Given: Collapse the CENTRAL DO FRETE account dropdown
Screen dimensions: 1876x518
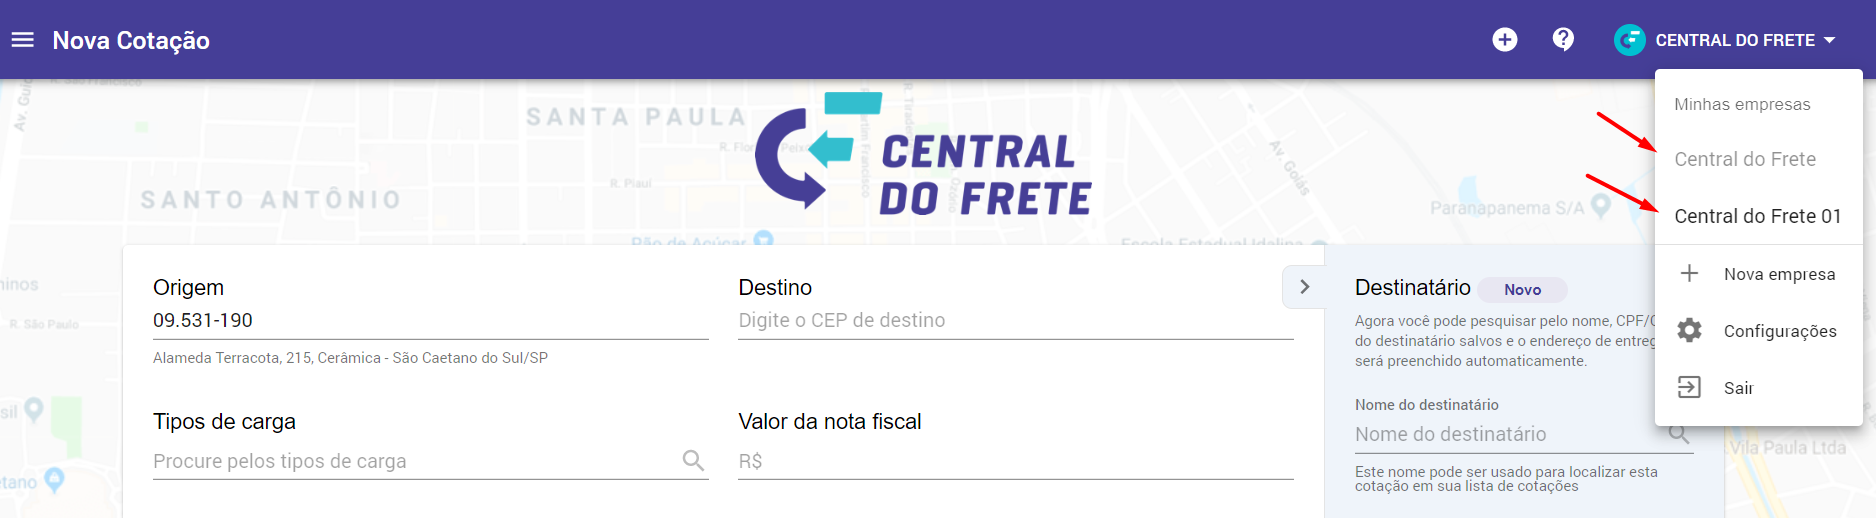Looking at the screenshot, I should [1830, 40].
